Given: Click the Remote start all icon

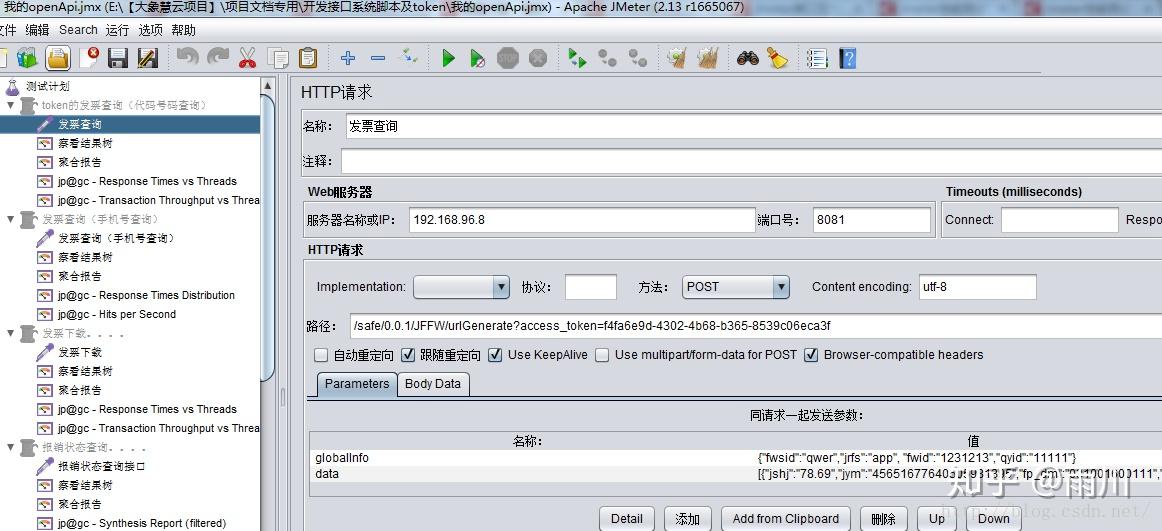Looking at the screenshot, I should click(x=577, y=58).
